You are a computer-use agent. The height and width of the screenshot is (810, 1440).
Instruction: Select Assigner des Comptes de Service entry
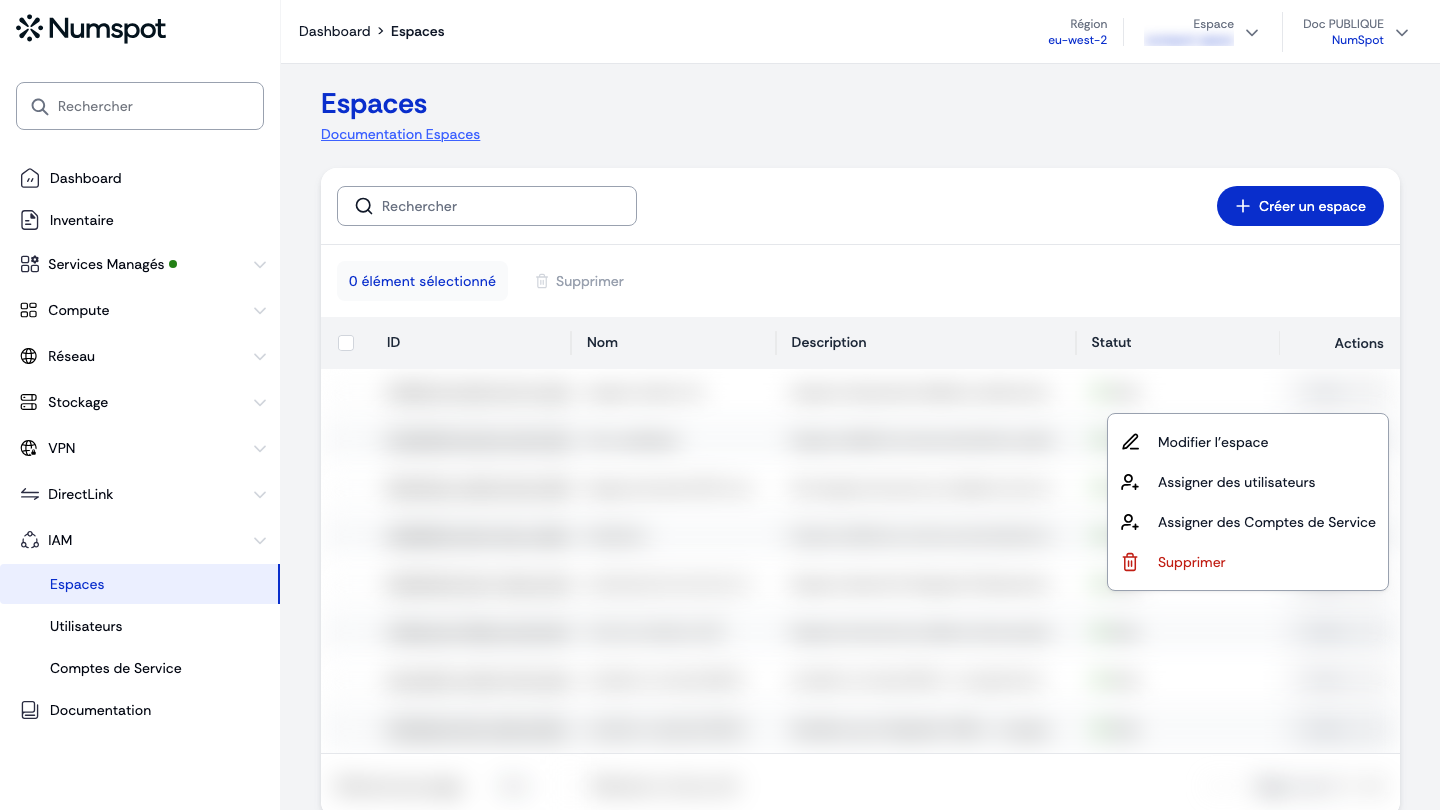pos(1248,522)
